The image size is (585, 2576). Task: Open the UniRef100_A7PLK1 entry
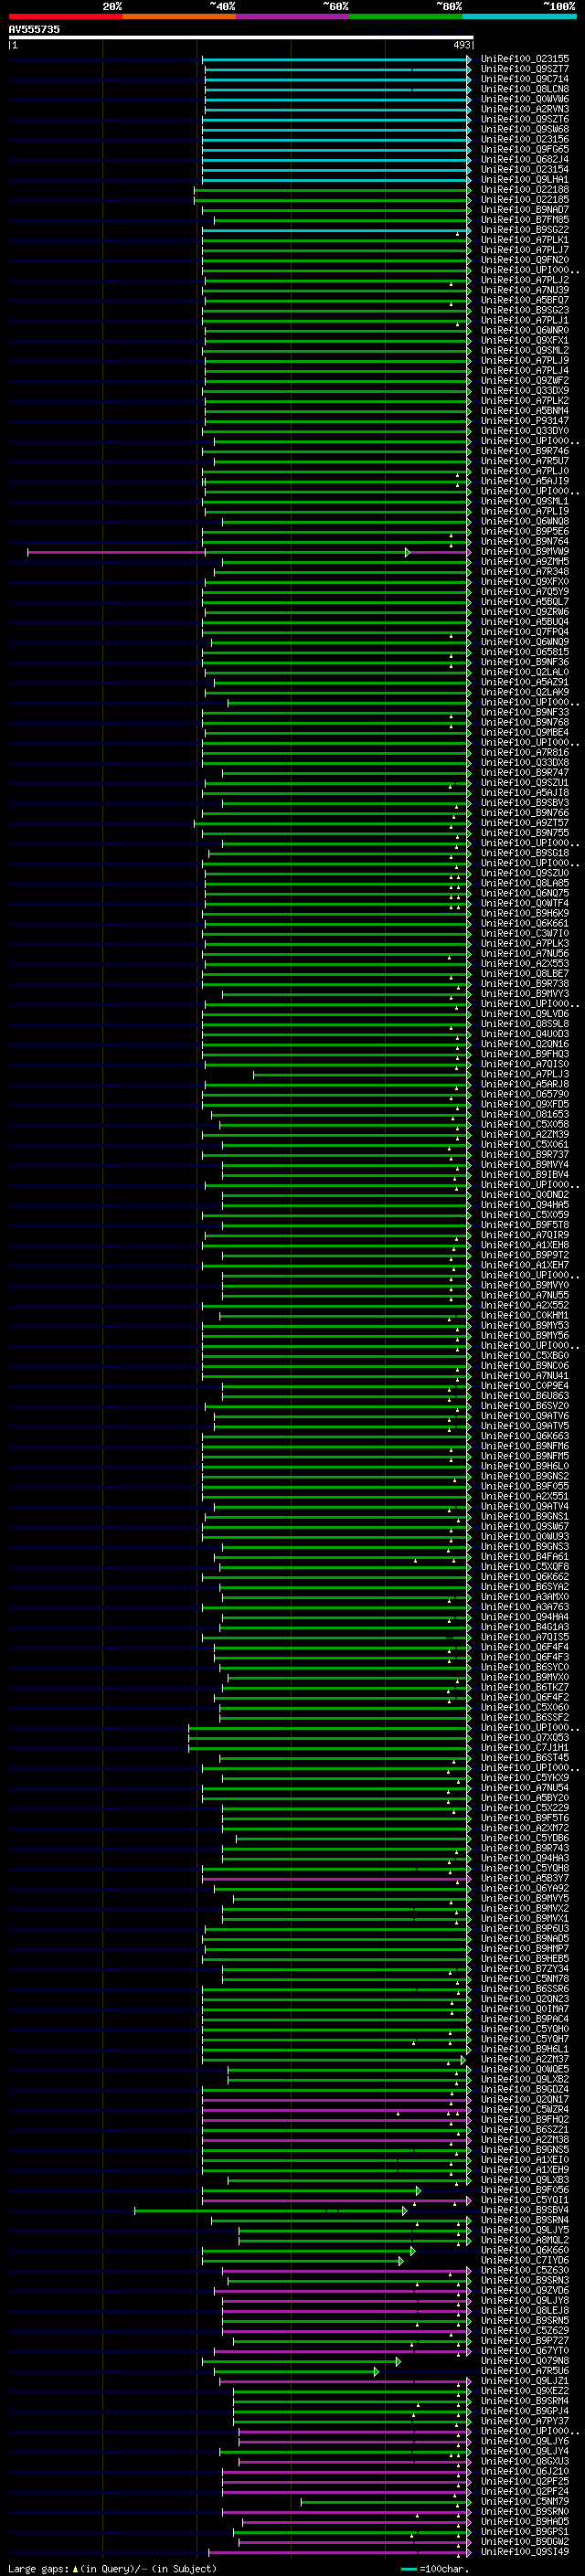click(525, 240)
